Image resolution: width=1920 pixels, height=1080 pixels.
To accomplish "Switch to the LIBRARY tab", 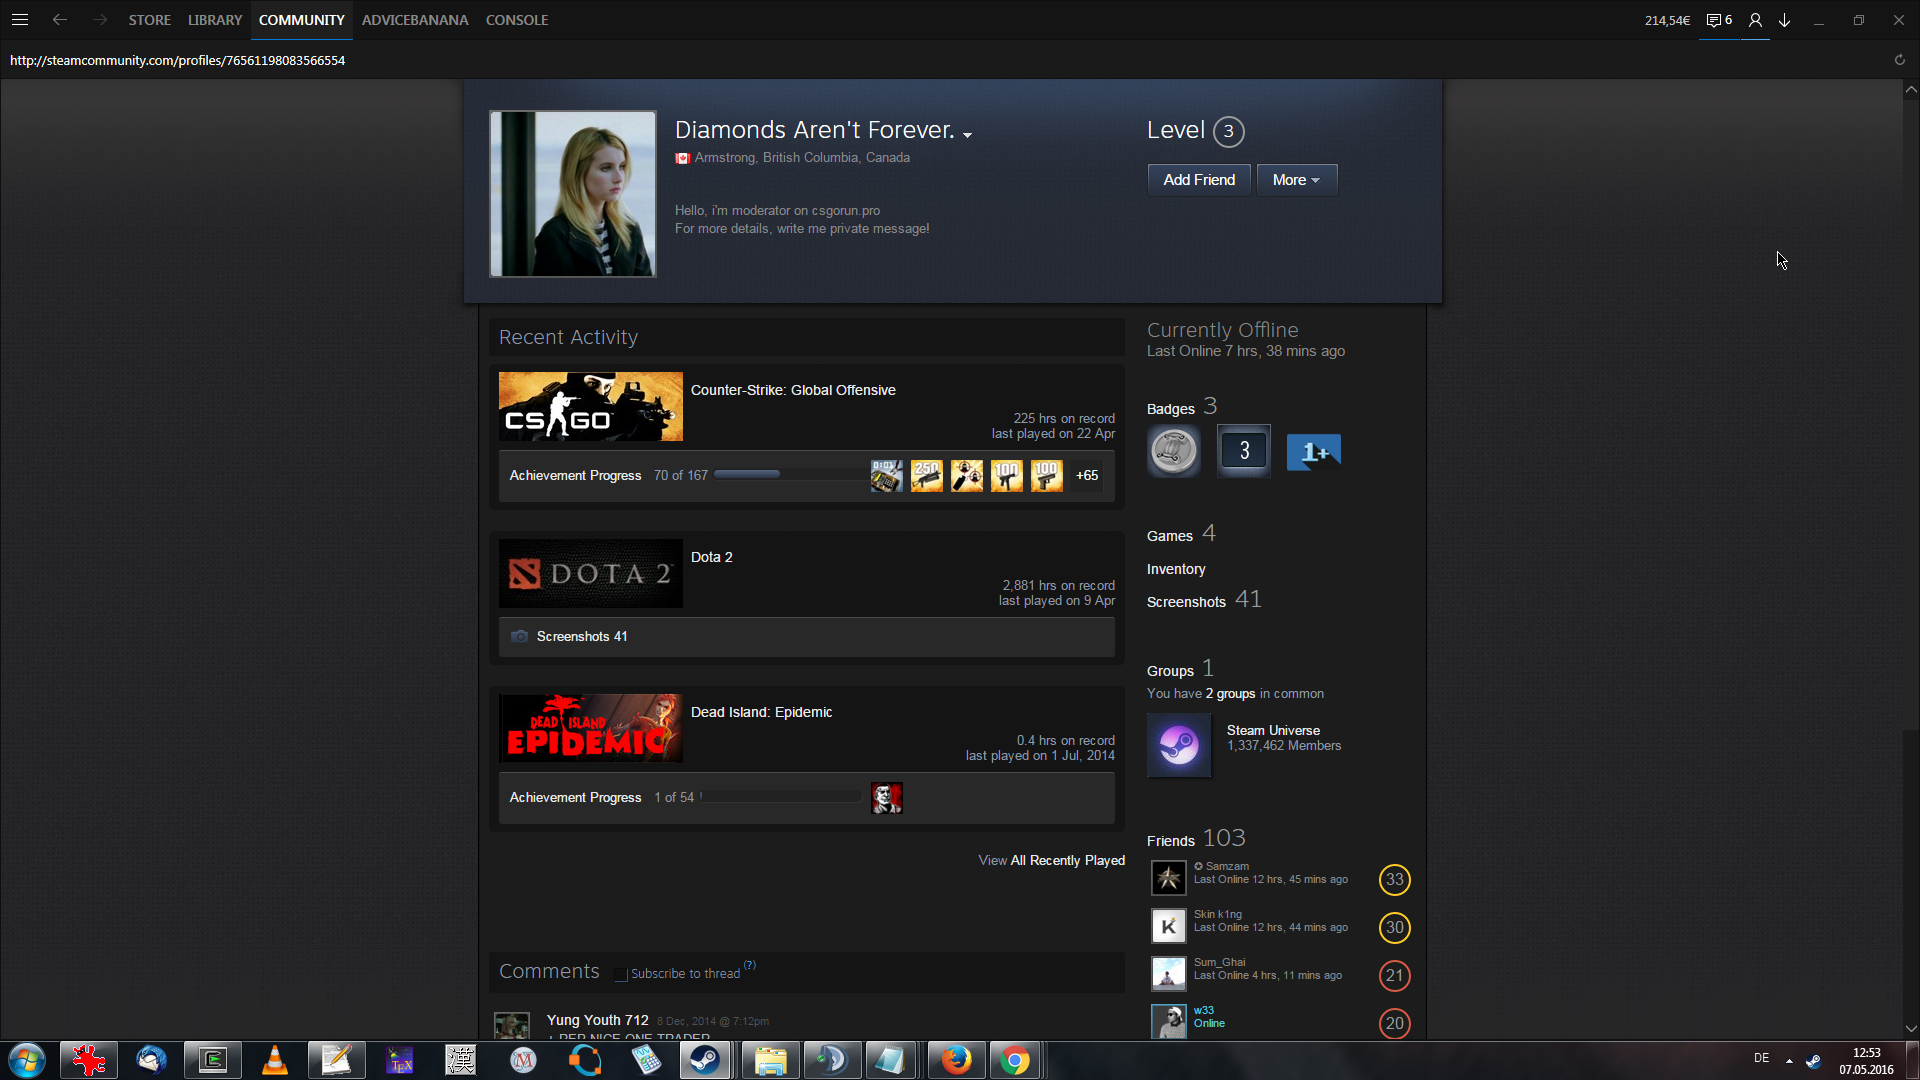I will pos(215,20).
